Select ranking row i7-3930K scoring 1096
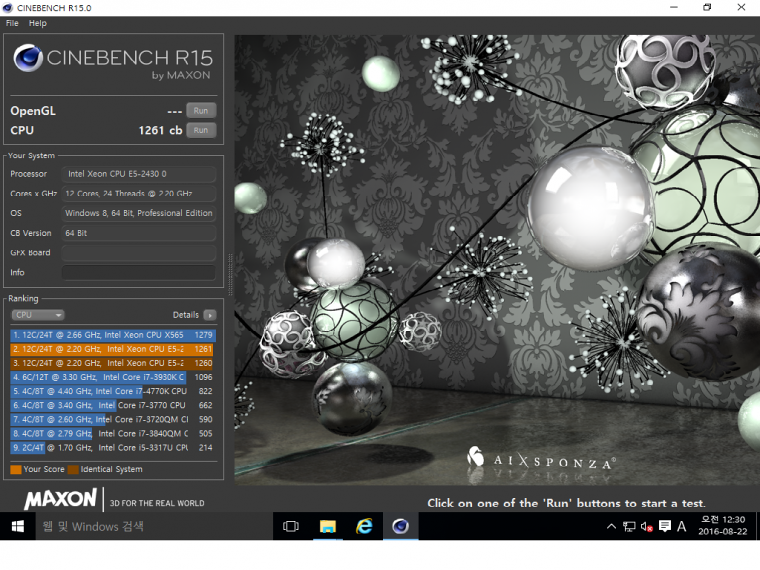The image size is (760, 570). tap(112, 377)
